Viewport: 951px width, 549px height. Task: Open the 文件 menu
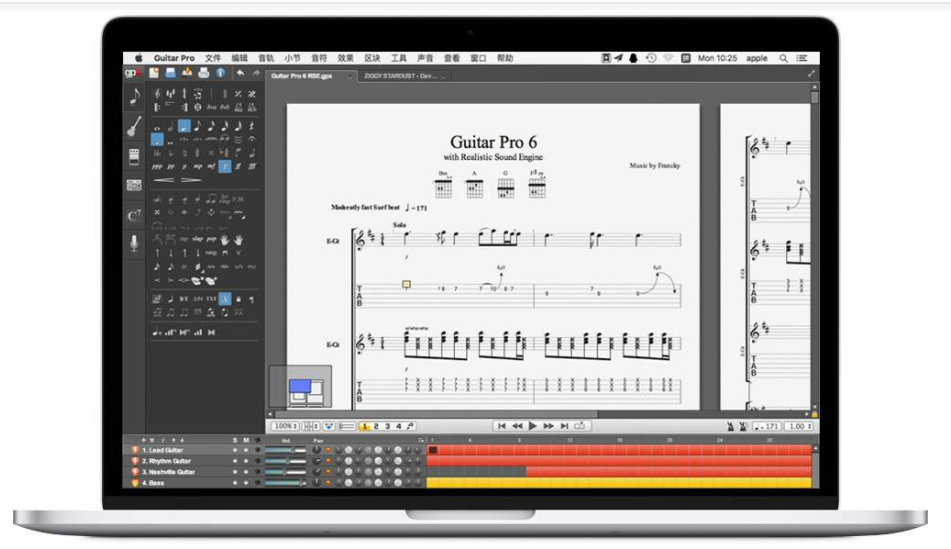tap(213, 58)
